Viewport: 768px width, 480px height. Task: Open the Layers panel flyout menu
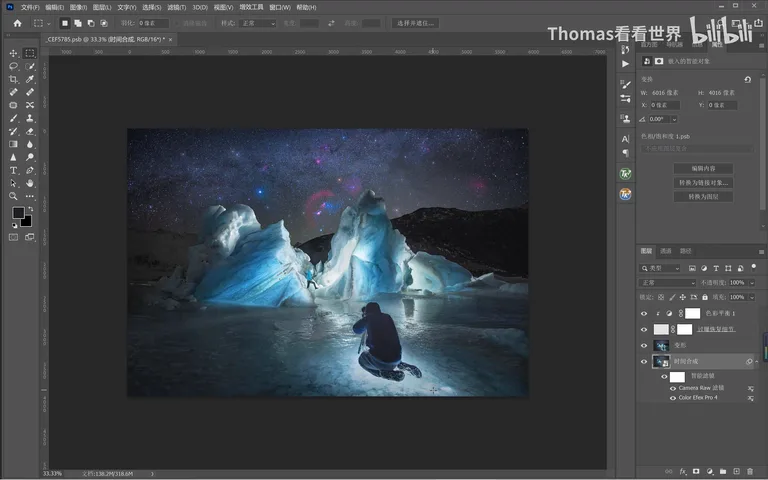761,252
